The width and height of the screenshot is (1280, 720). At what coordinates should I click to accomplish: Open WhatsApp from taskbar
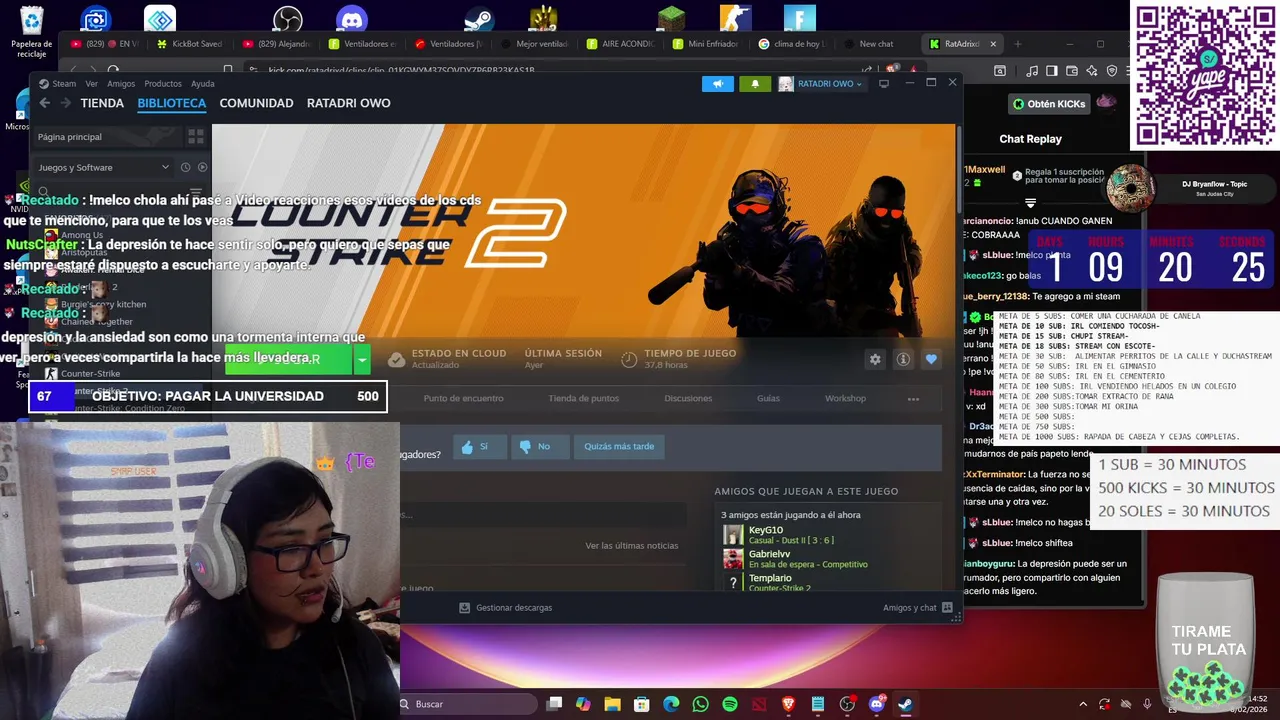[x=700, y=704]
